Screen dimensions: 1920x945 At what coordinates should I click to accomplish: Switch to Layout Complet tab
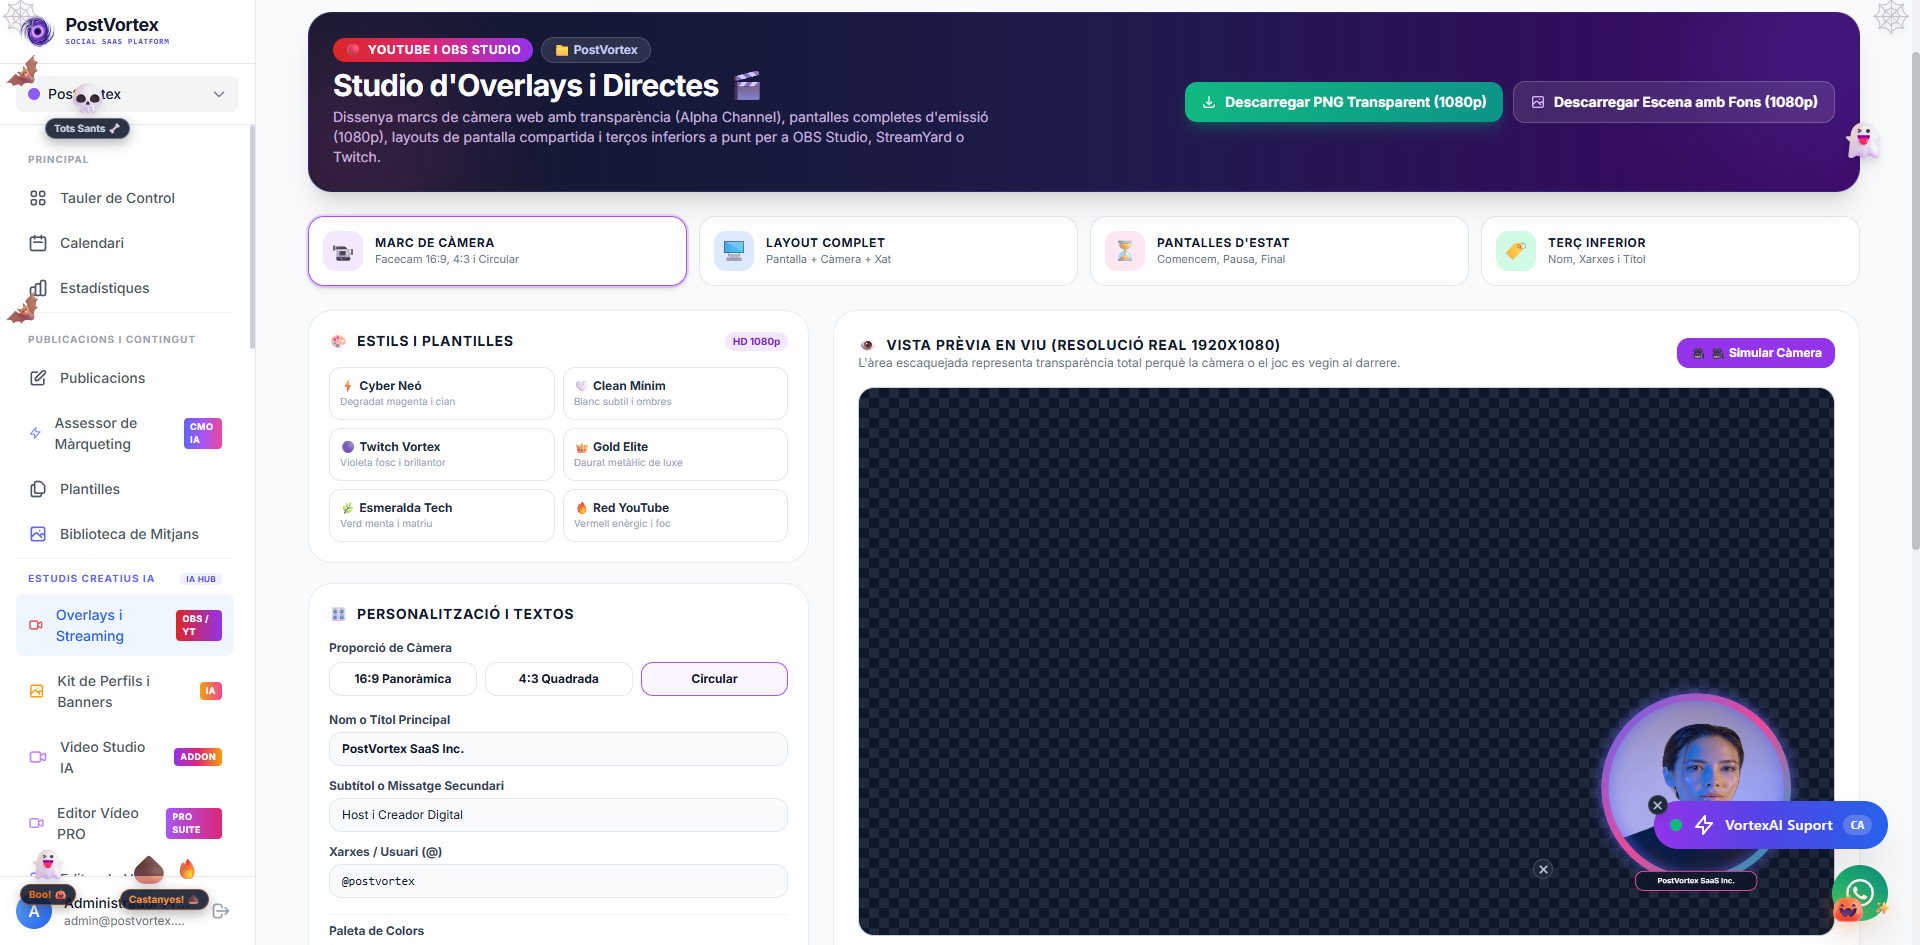tap(888, 251)
